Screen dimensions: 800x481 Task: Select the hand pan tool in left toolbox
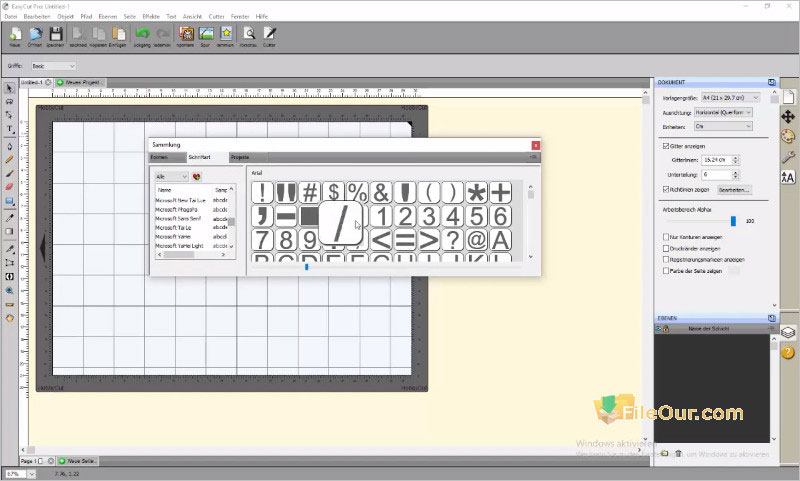(x=9, y=318)
